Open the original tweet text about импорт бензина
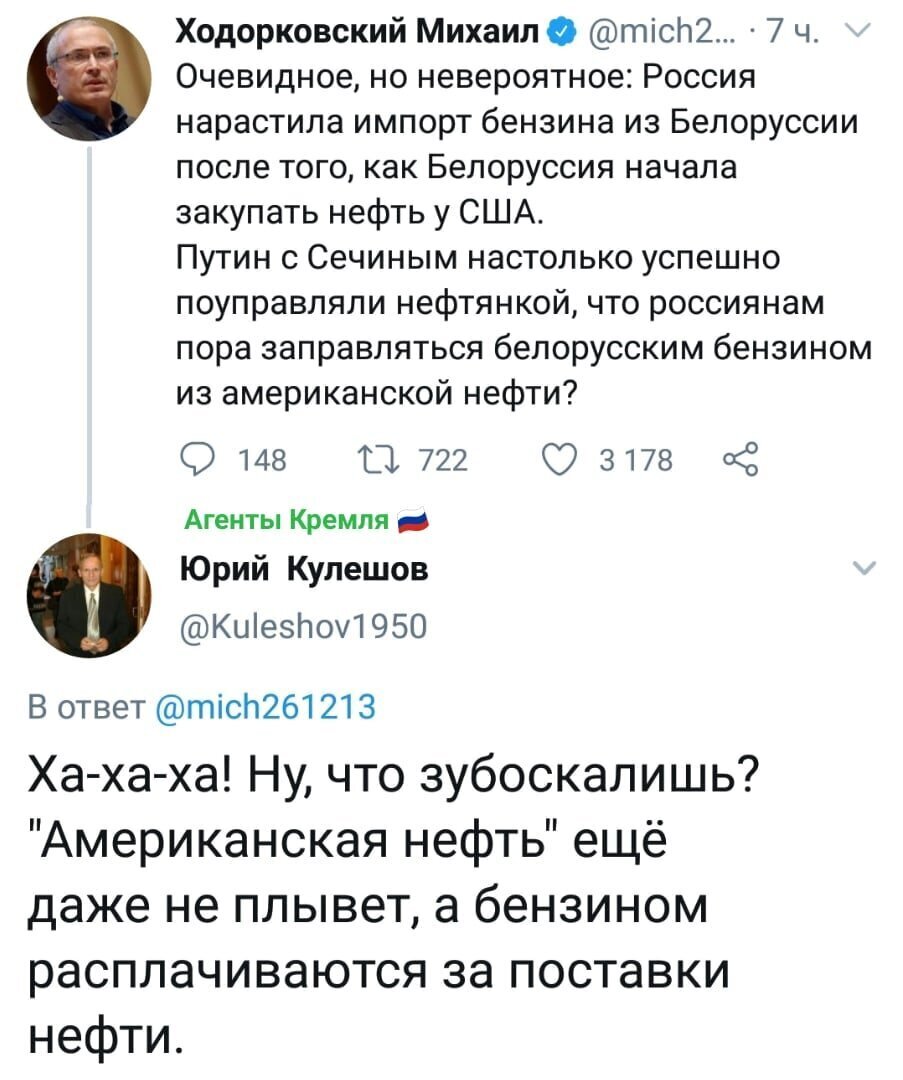Screen dimensions: 903x1080 point(525,235)
